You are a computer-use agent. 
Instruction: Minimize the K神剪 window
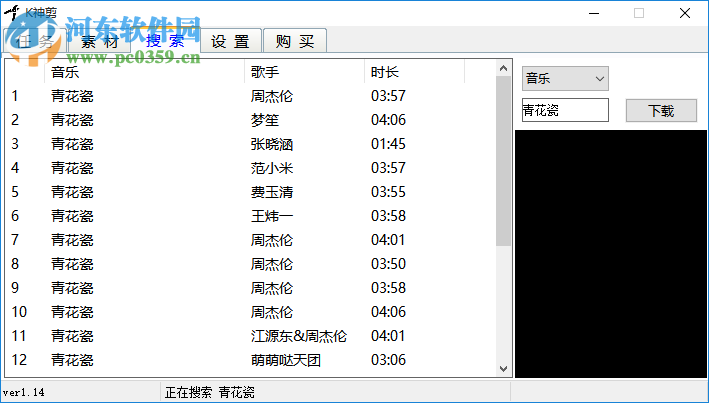click(594, 13)
